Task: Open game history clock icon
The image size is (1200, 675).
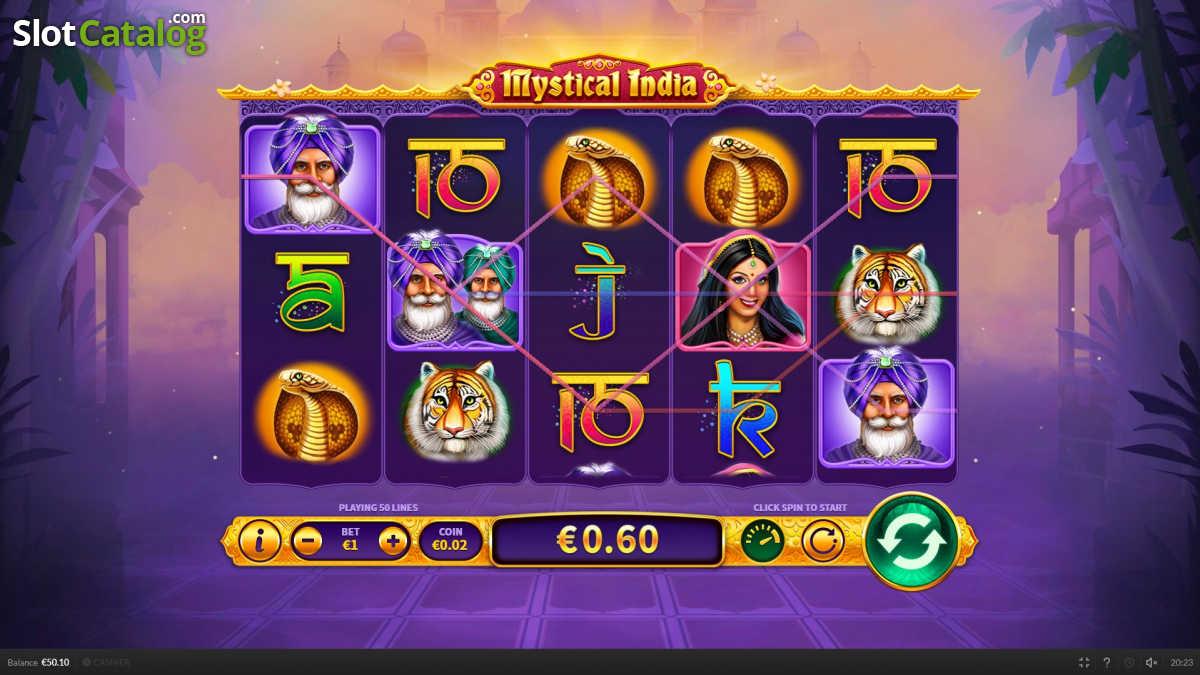Action: [x=1129, y=662]
